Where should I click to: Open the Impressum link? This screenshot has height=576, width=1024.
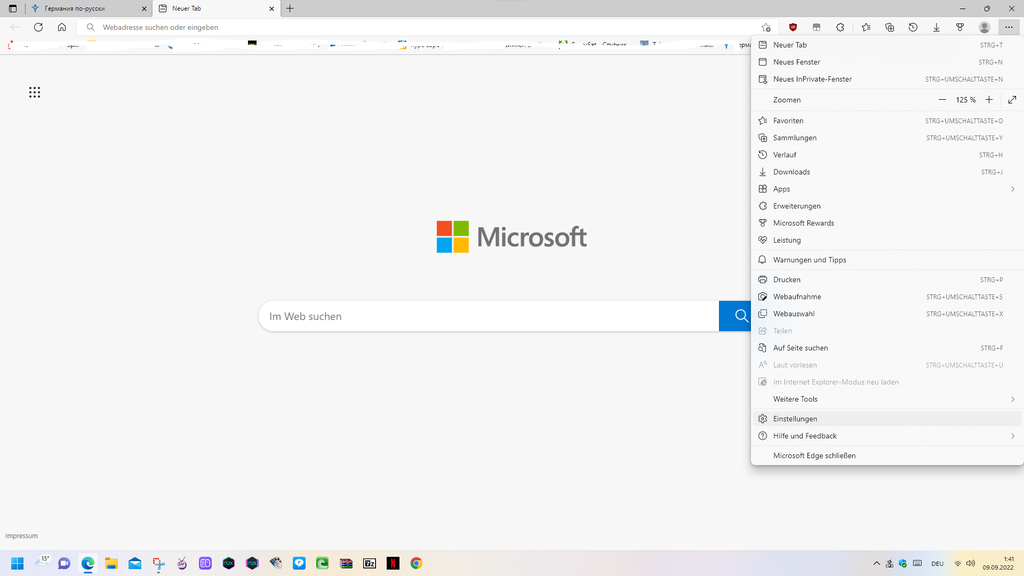pos(22,536)
